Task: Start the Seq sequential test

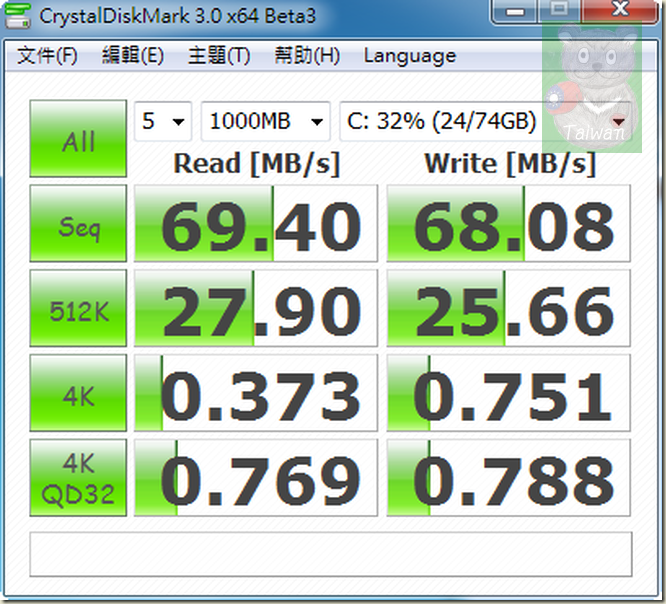Action: pyautogui.click(x=78, y=223)
